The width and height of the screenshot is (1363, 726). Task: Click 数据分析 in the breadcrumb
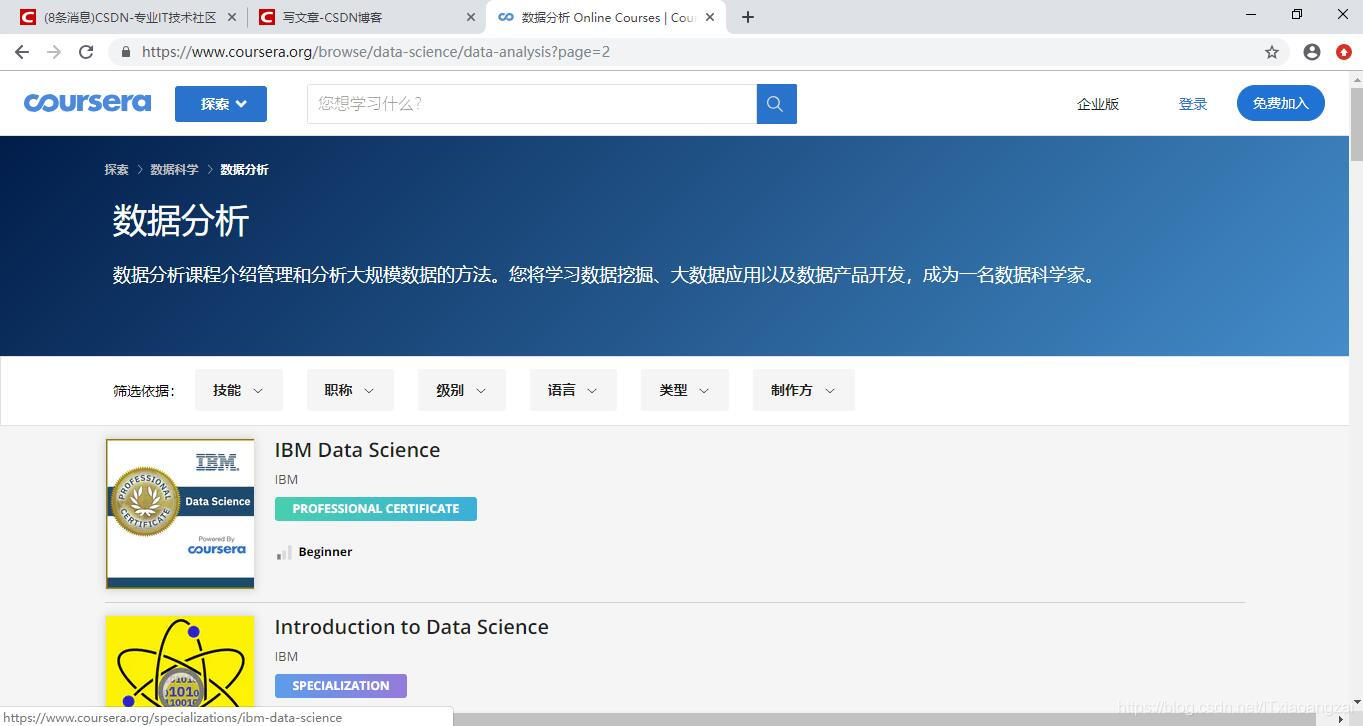pos(244,169)
